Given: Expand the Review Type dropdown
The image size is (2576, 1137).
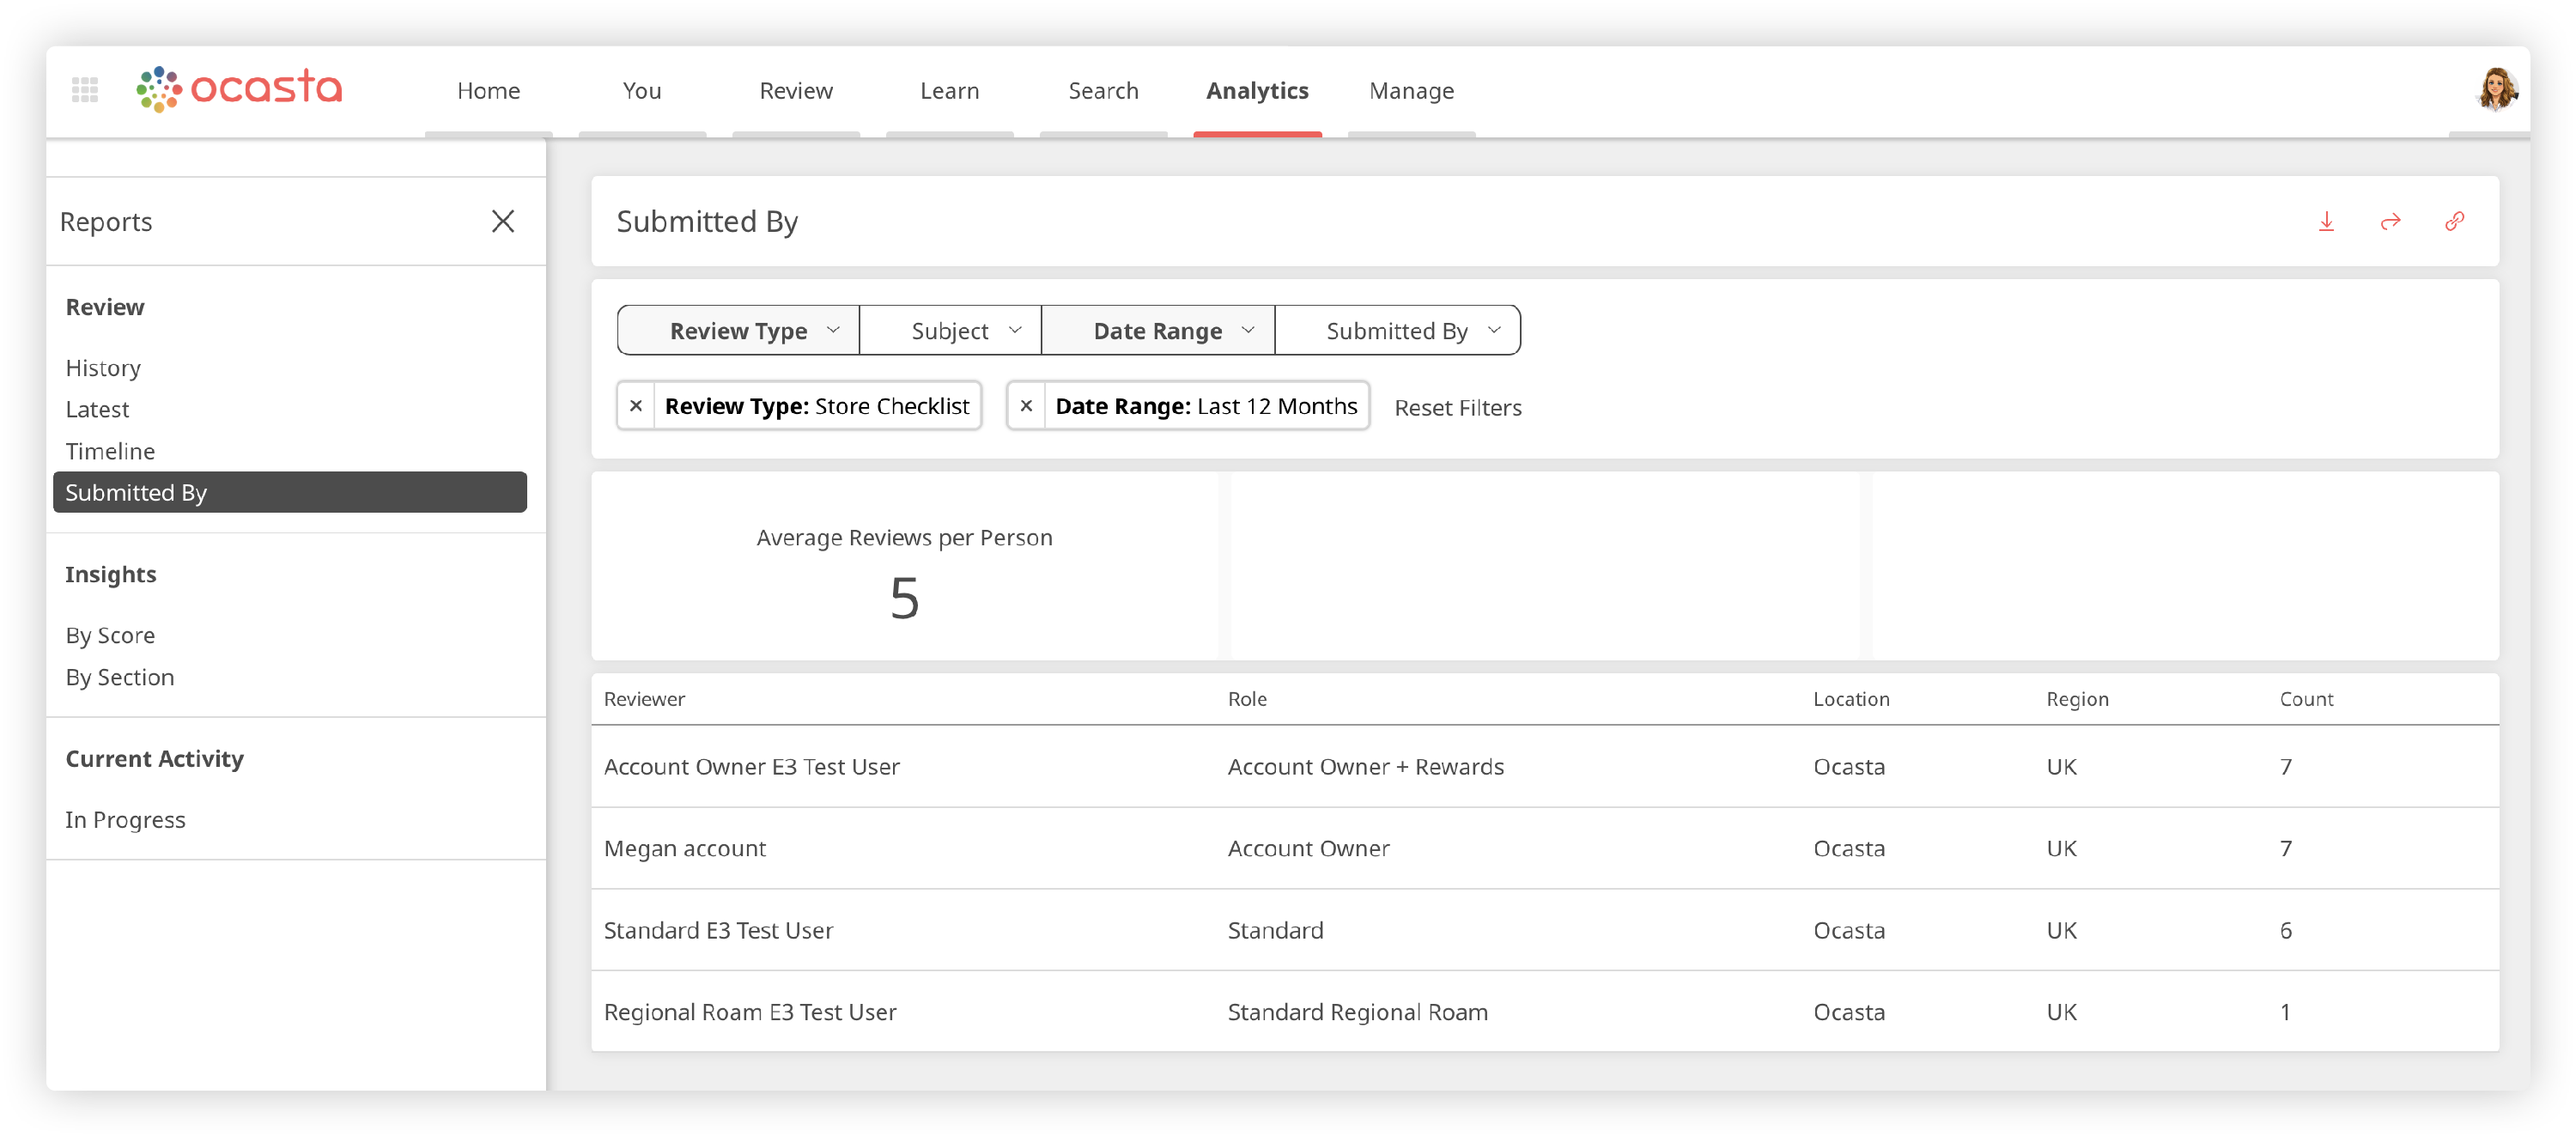Looking at the screenshot, I should tap(739, 331).
